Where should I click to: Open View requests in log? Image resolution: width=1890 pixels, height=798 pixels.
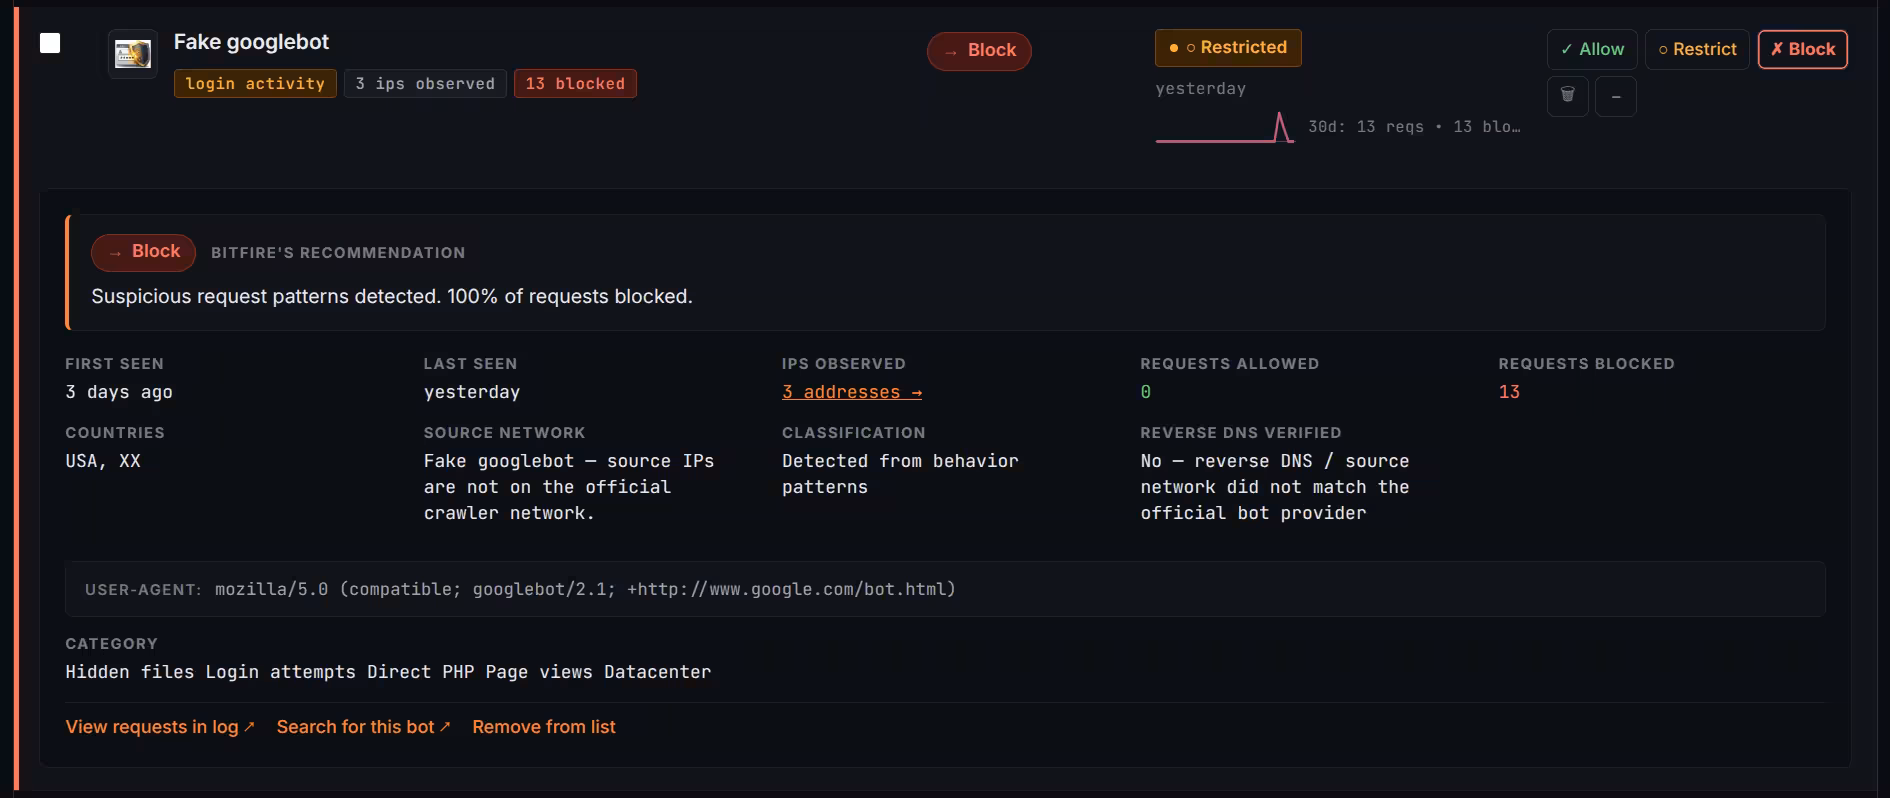tap(160, 727)
